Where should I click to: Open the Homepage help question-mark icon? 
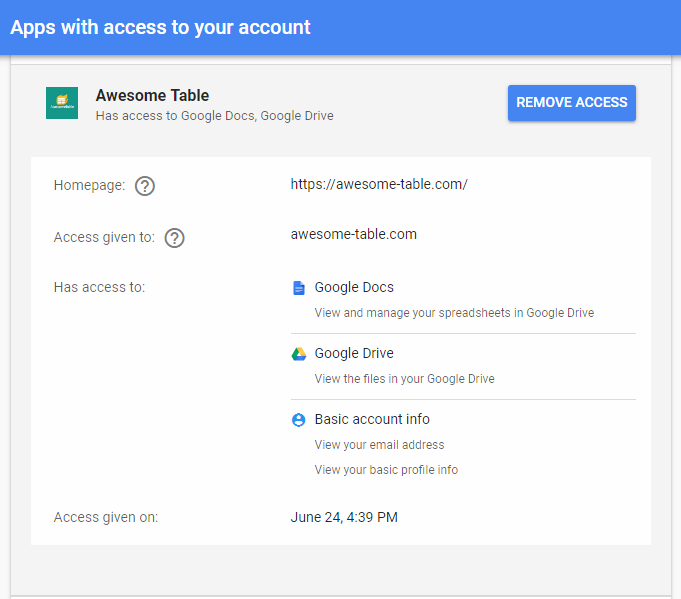click(x=145, y=186)
